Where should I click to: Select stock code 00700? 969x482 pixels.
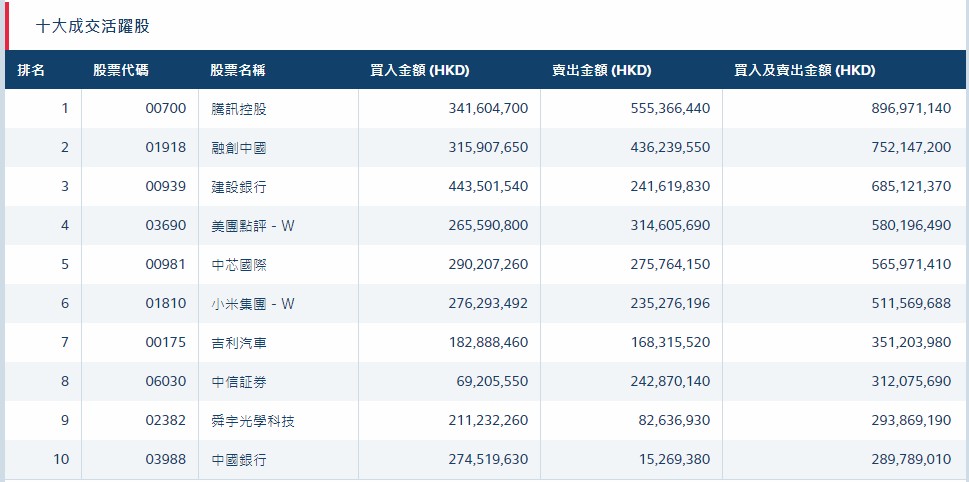(166, 109)
